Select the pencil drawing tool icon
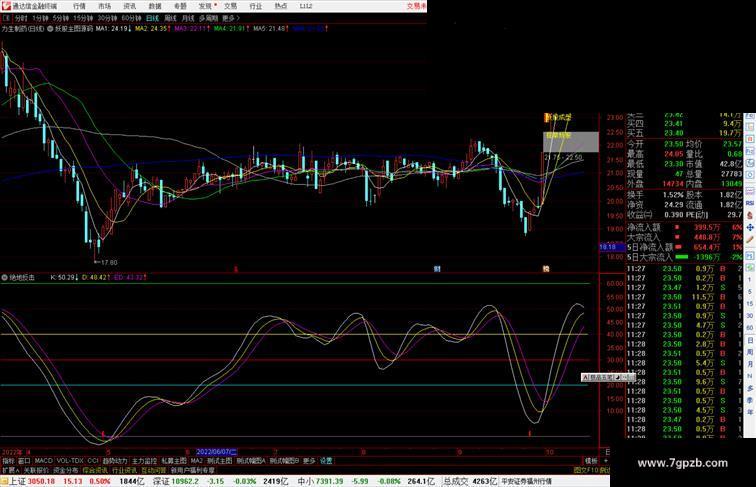The height and width of the screenshot is (487, 756). click(x=750, y=240)
